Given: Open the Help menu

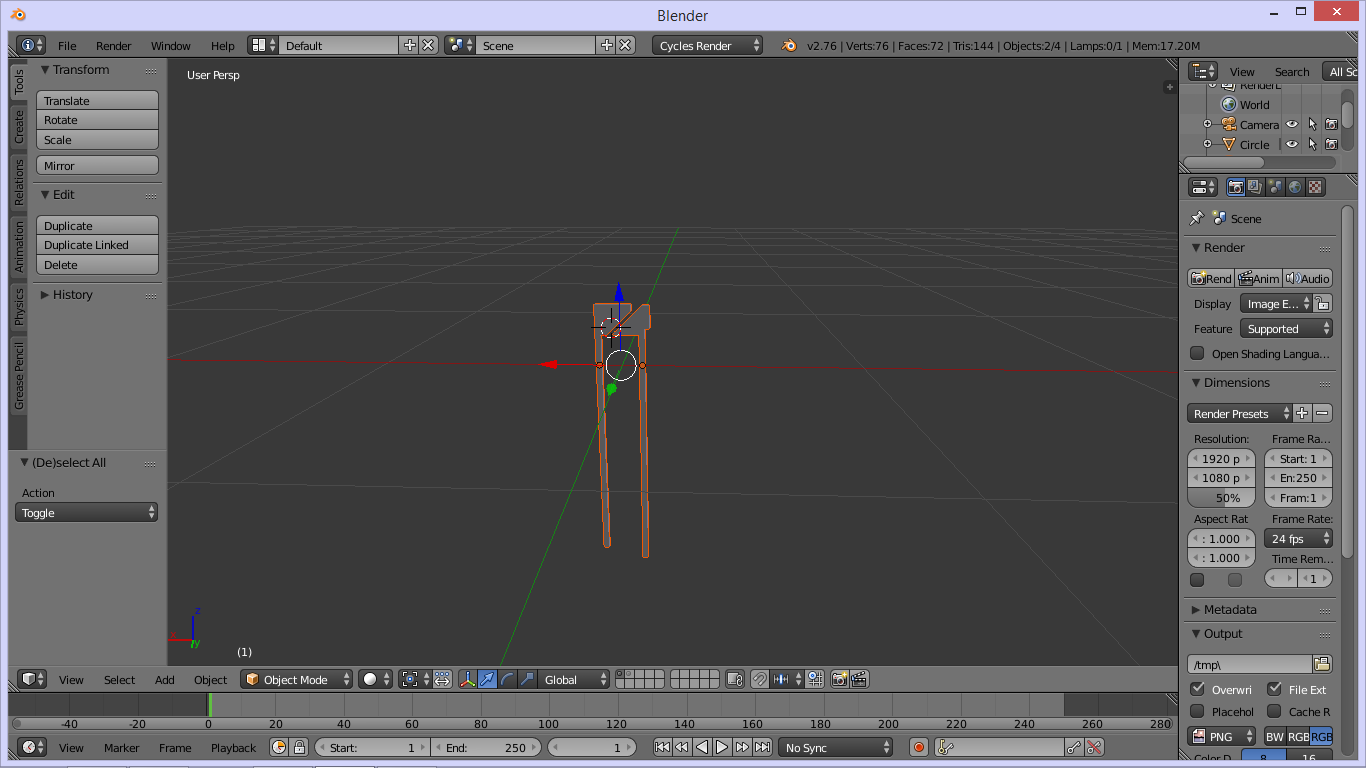Looking at the screenshot, I should click(x=223, y=46).
